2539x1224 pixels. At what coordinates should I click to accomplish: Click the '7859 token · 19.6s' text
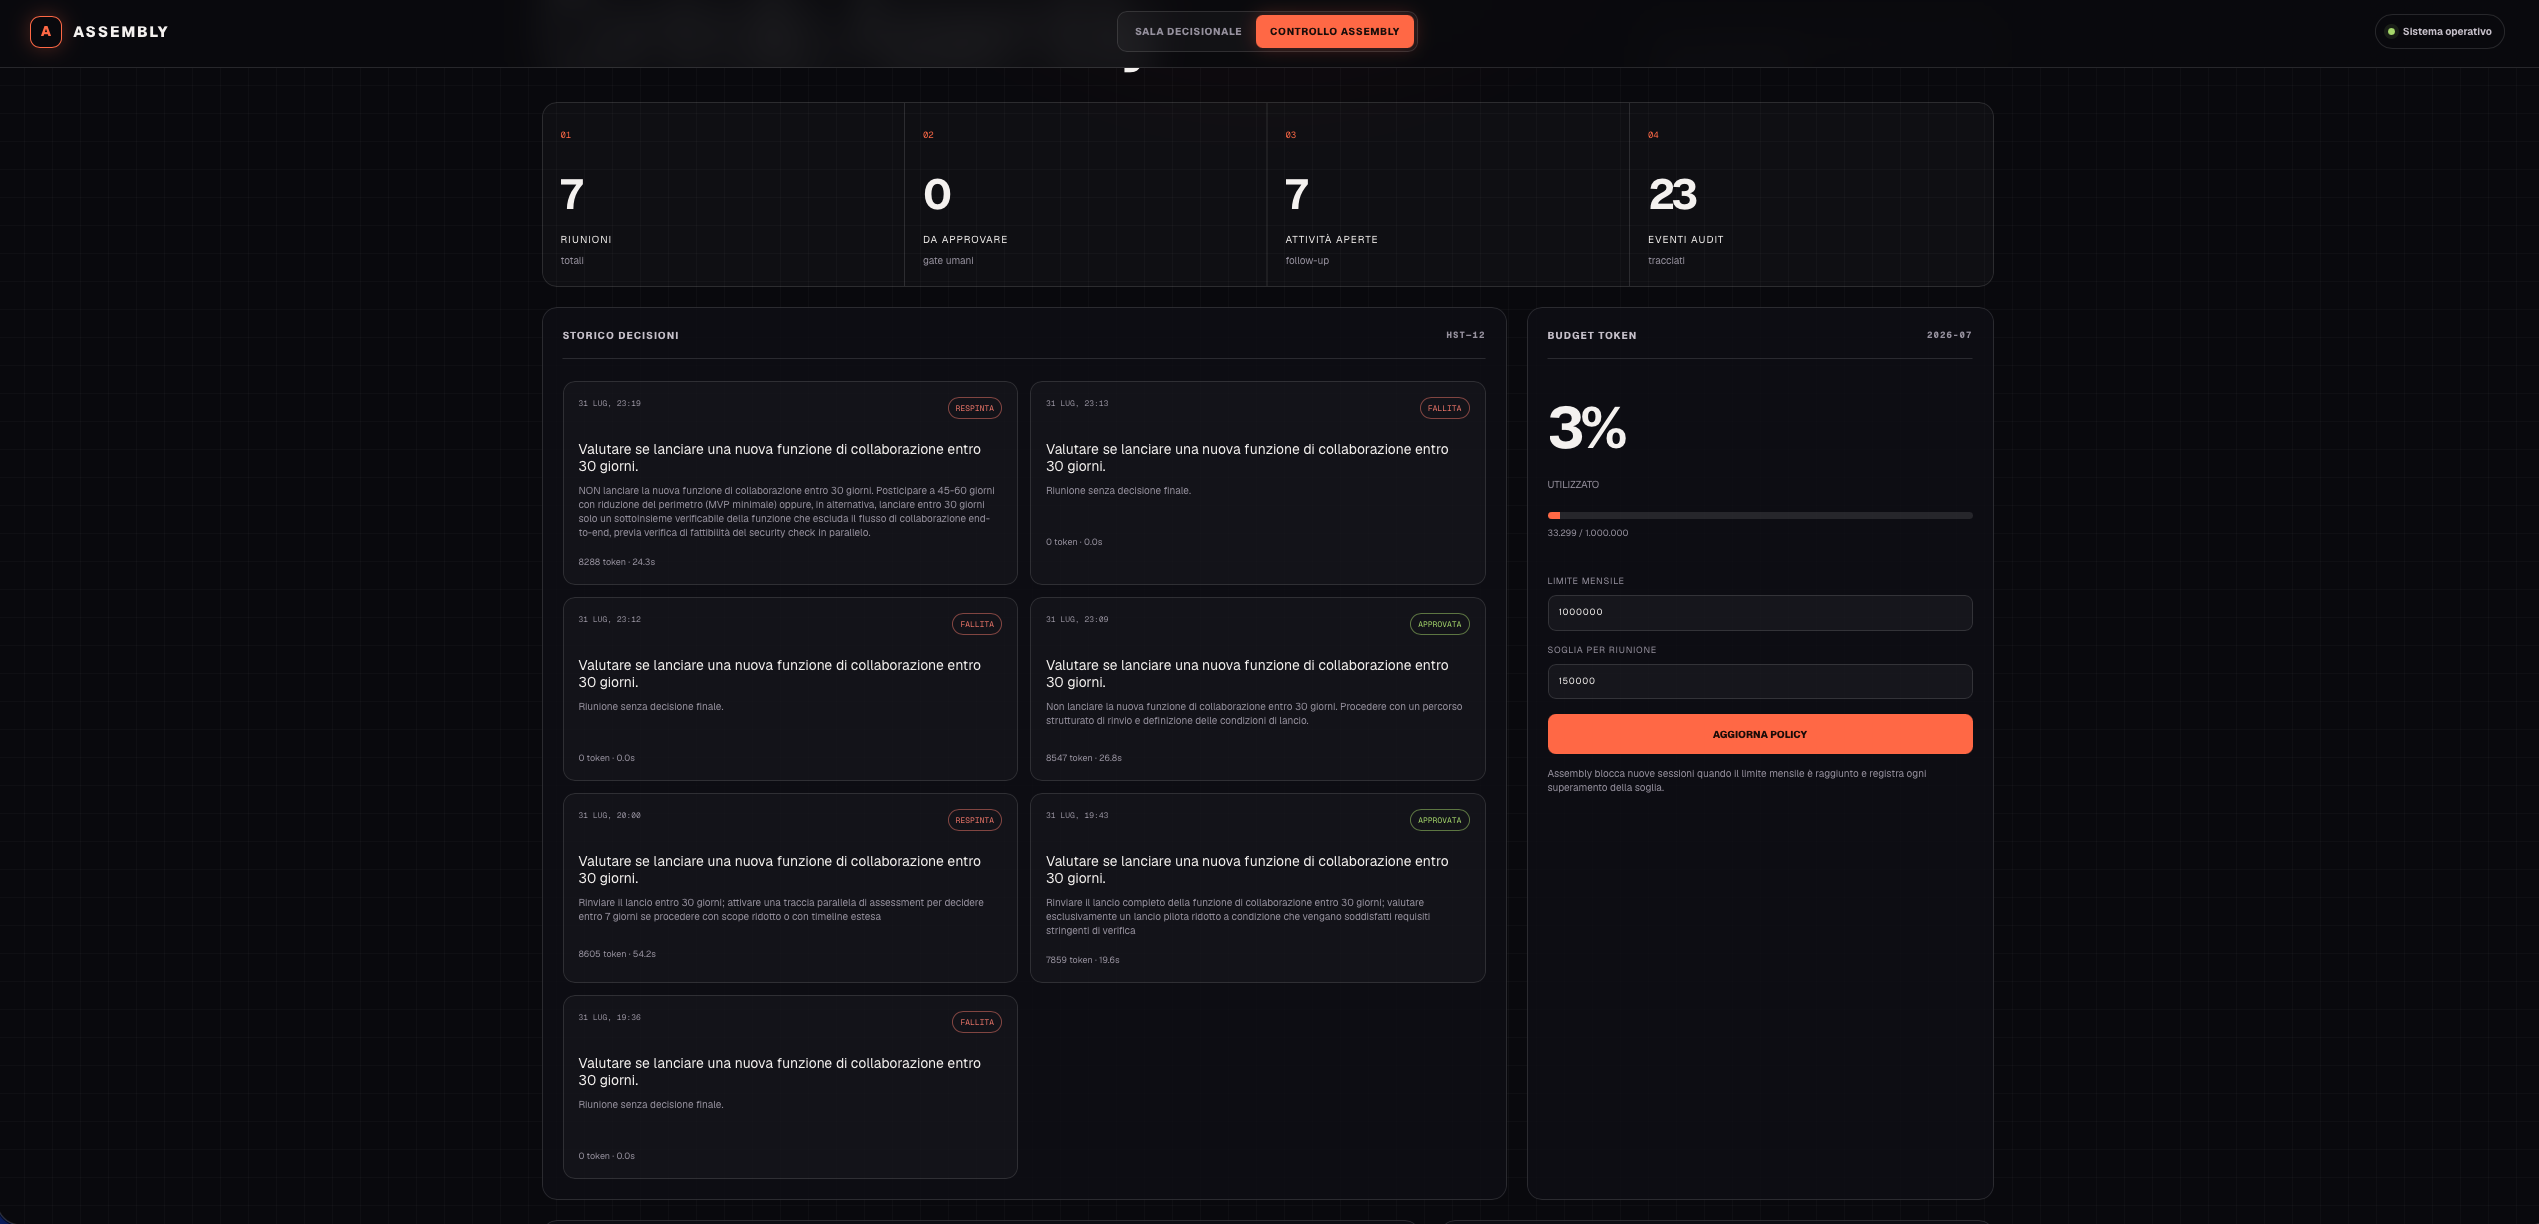[1082, 960]
